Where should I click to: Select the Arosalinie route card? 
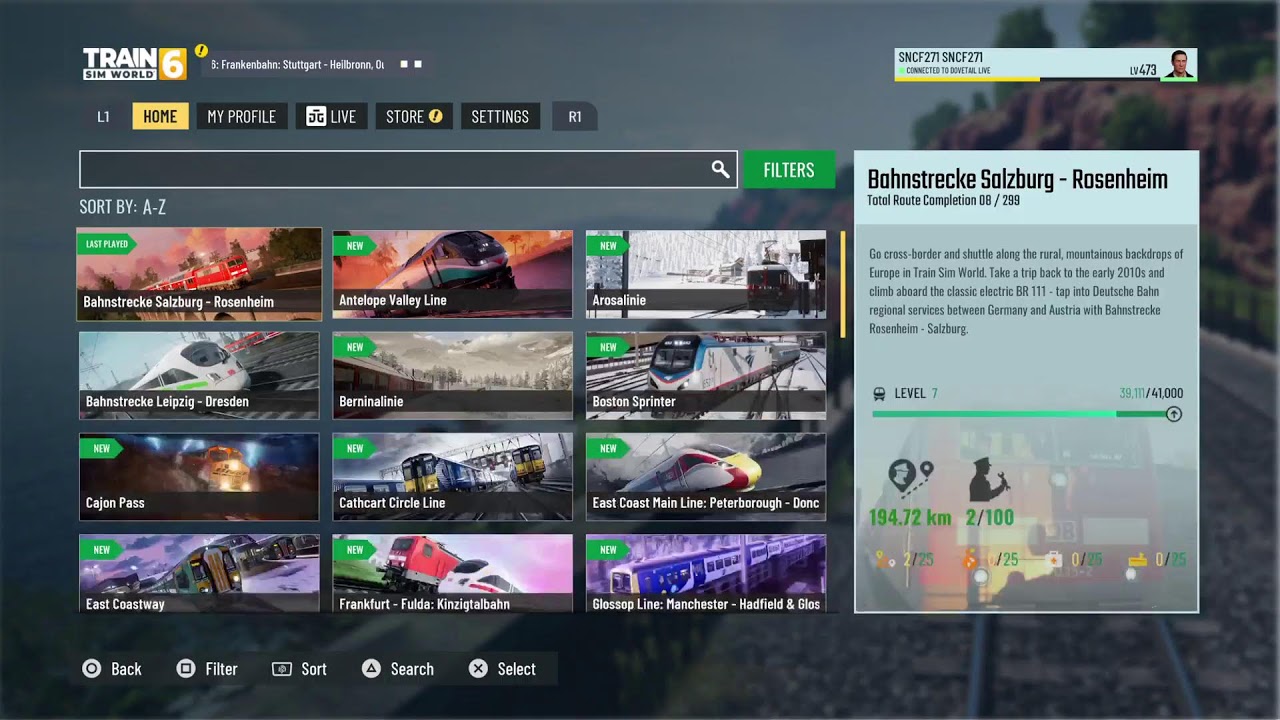click(x=706, y=274)
